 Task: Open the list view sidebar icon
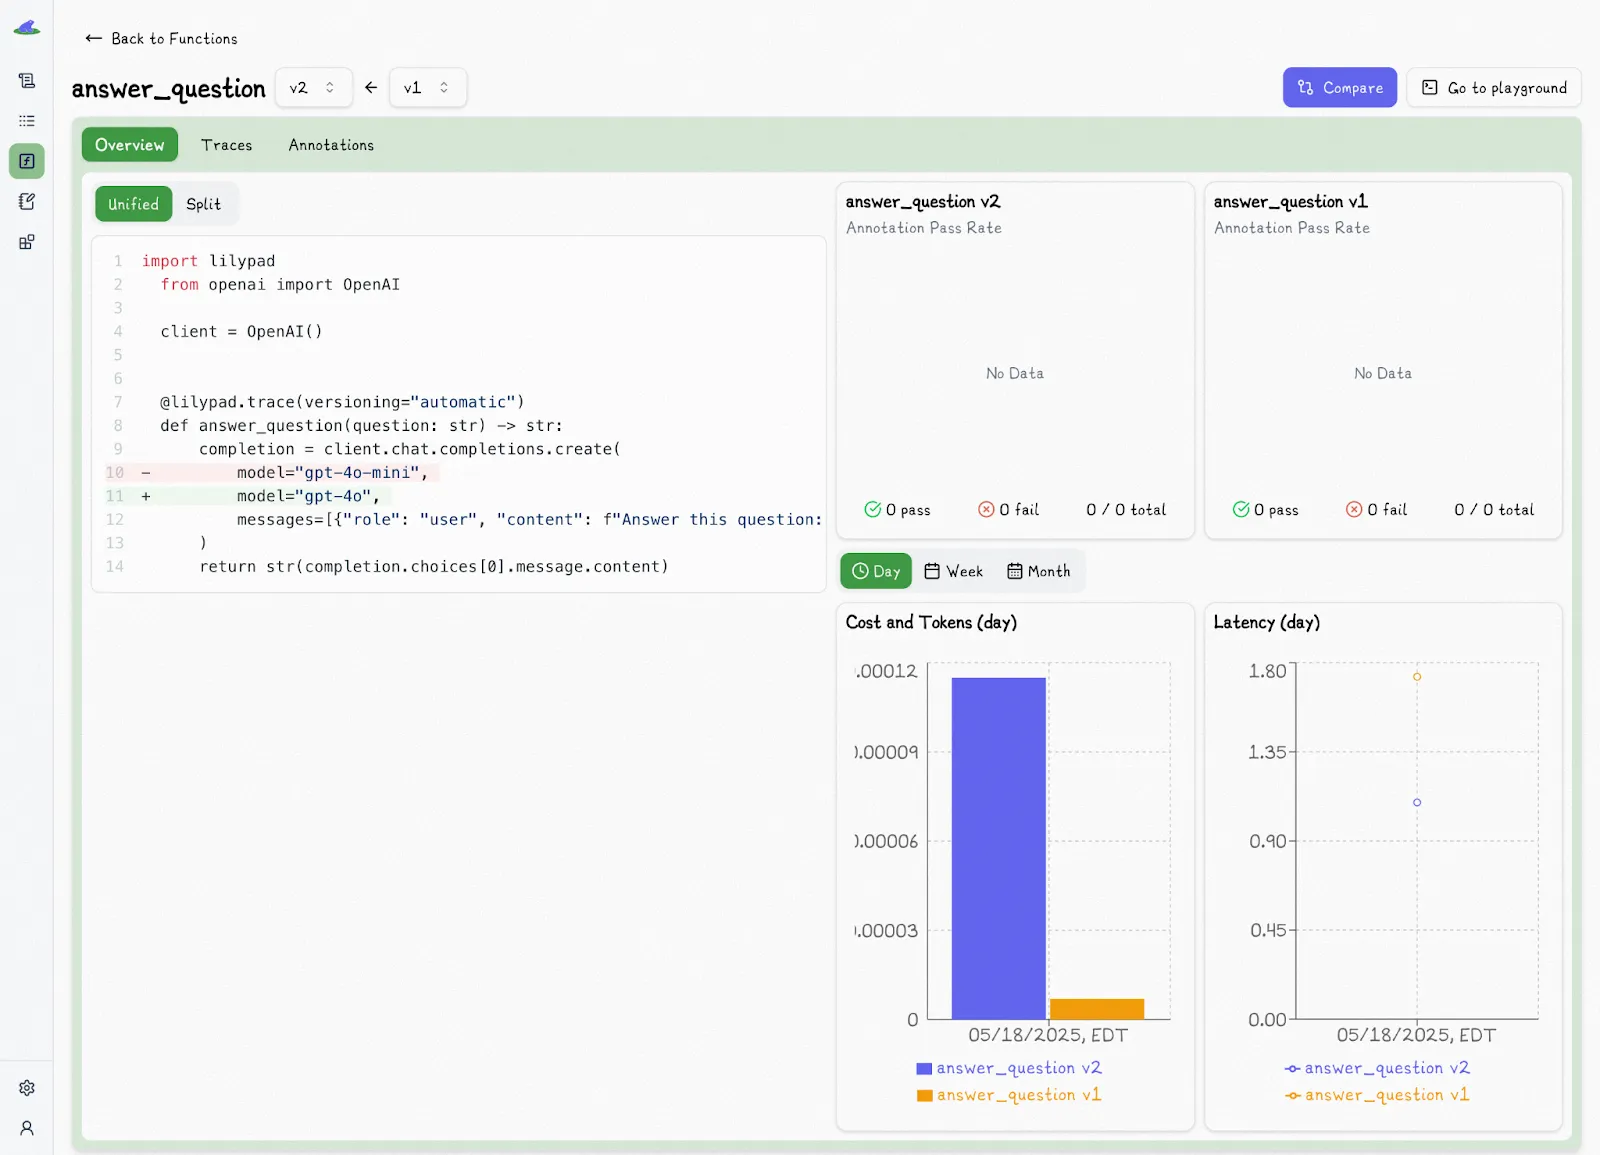pyautogui.click(x=27, y=121)
